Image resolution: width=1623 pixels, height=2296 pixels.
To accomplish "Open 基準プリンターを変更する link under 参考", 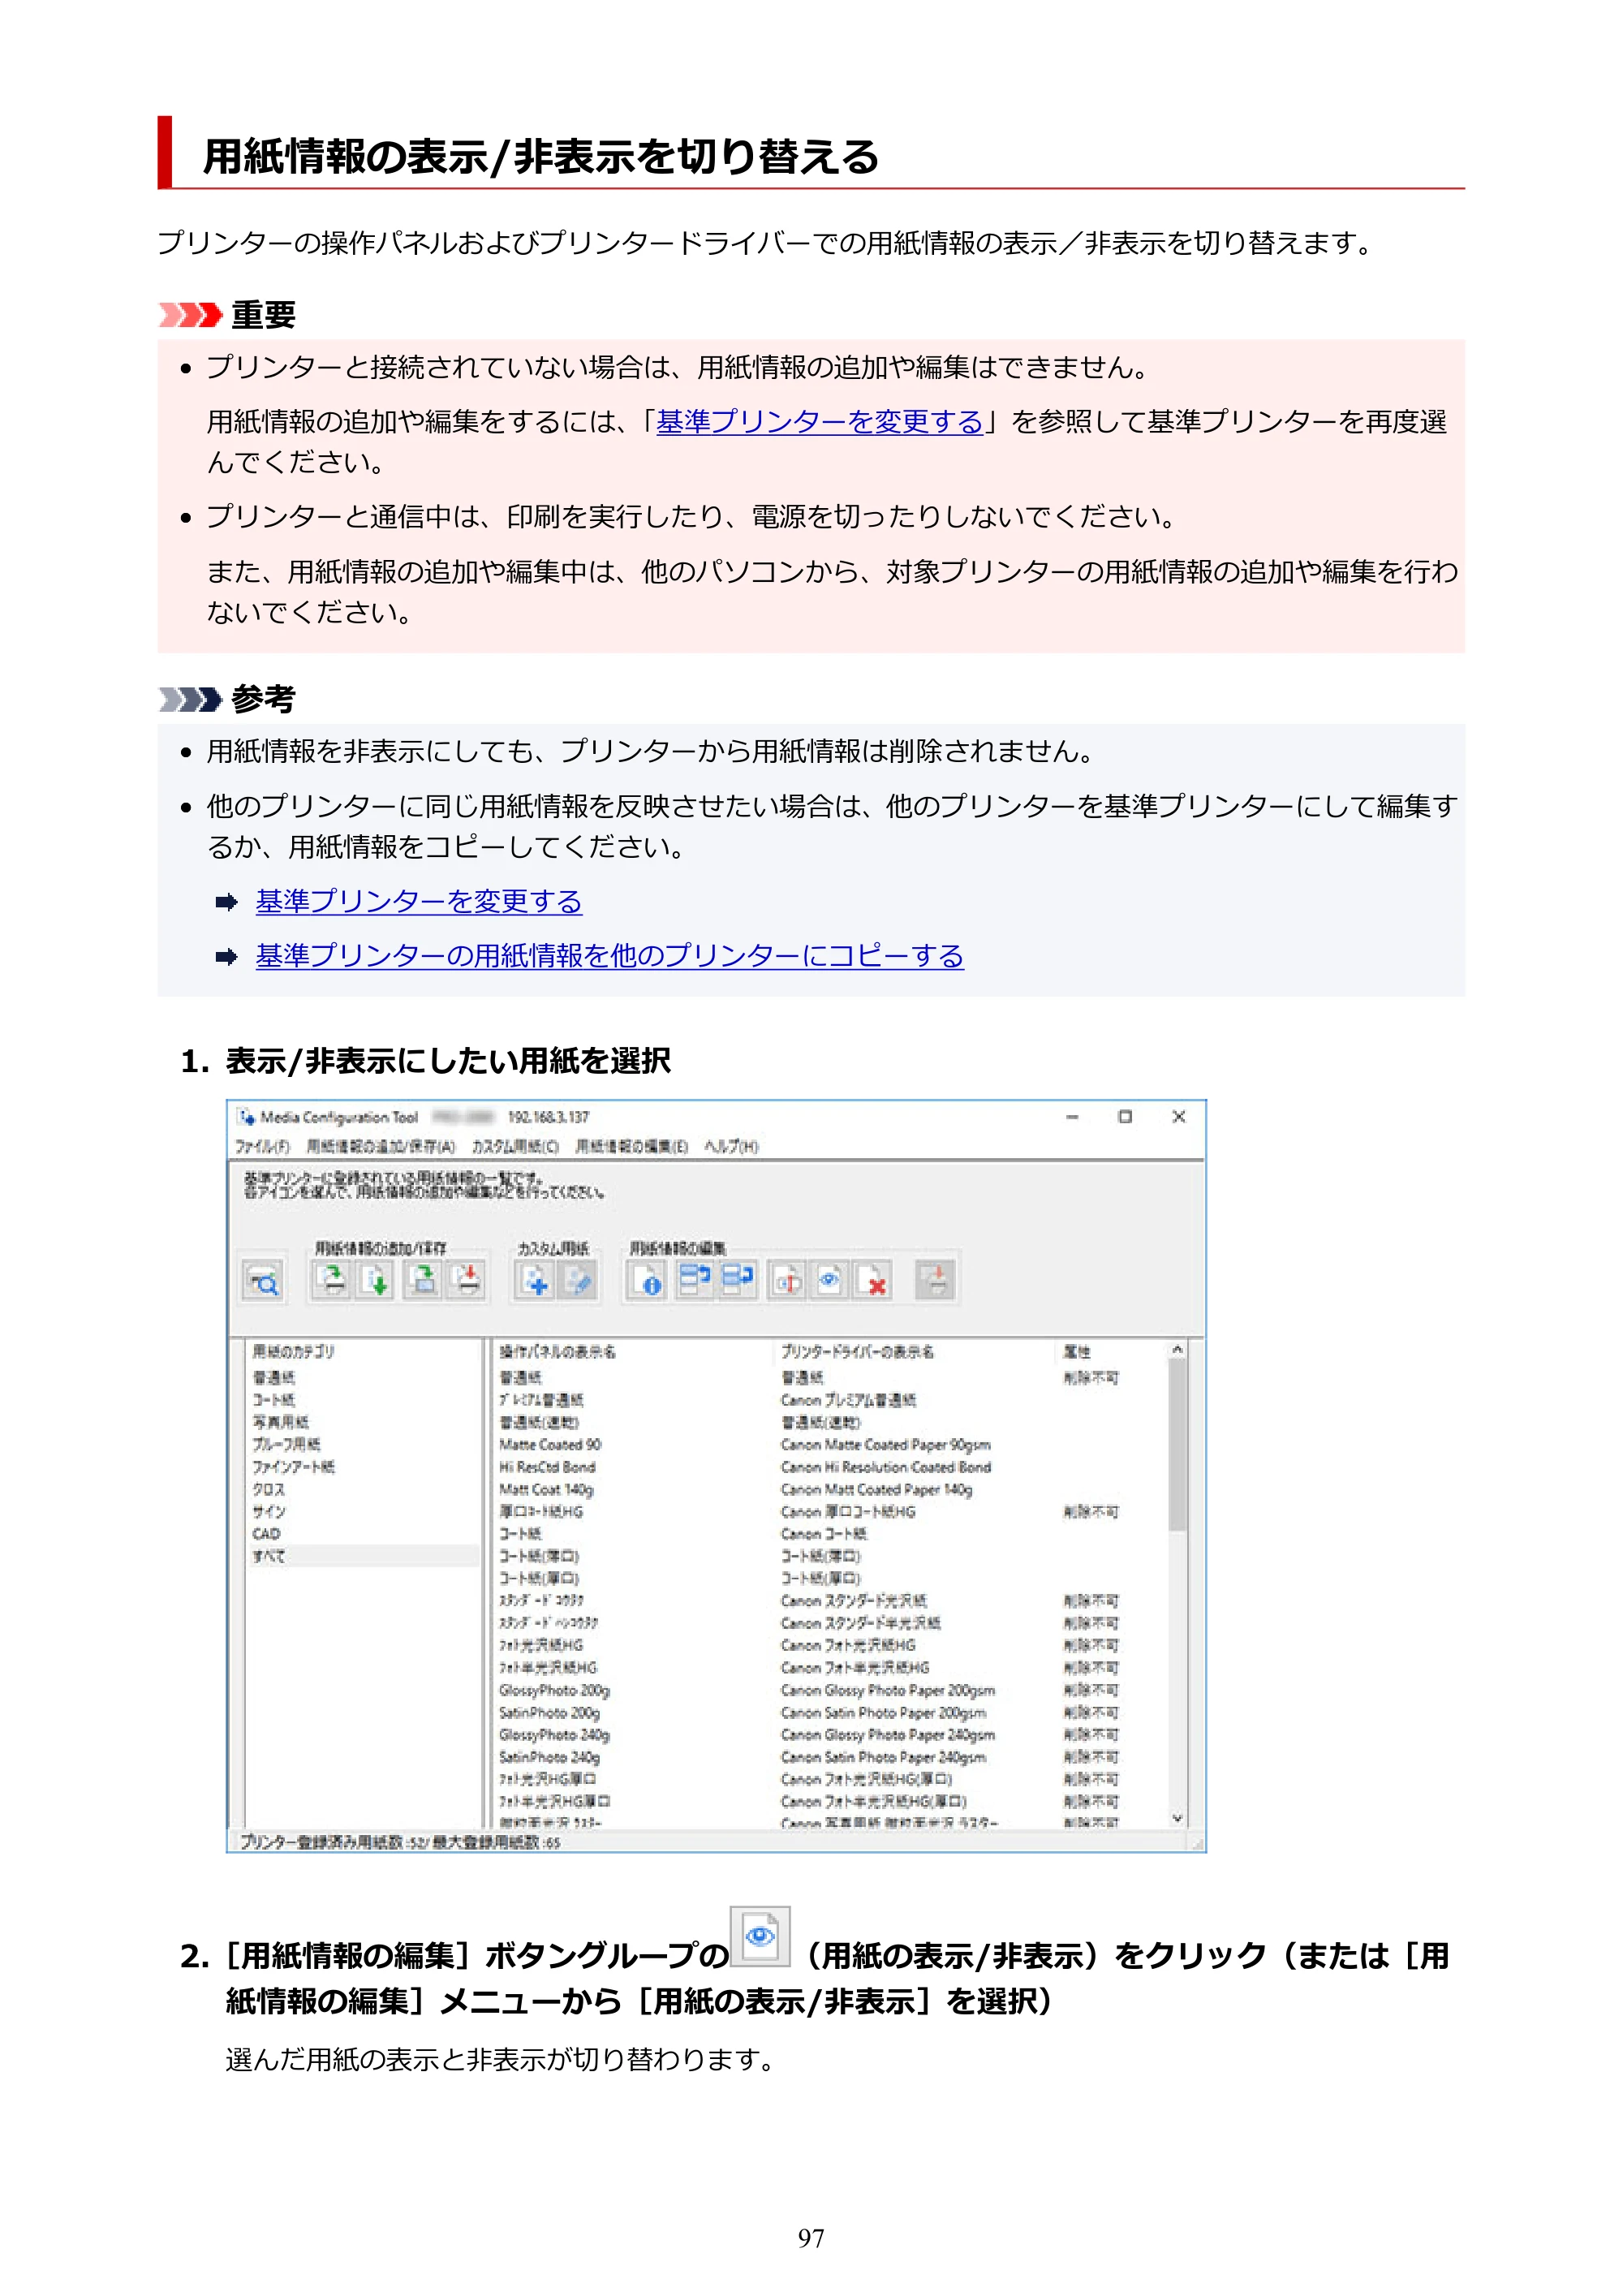I will click(x=418, y=901).
